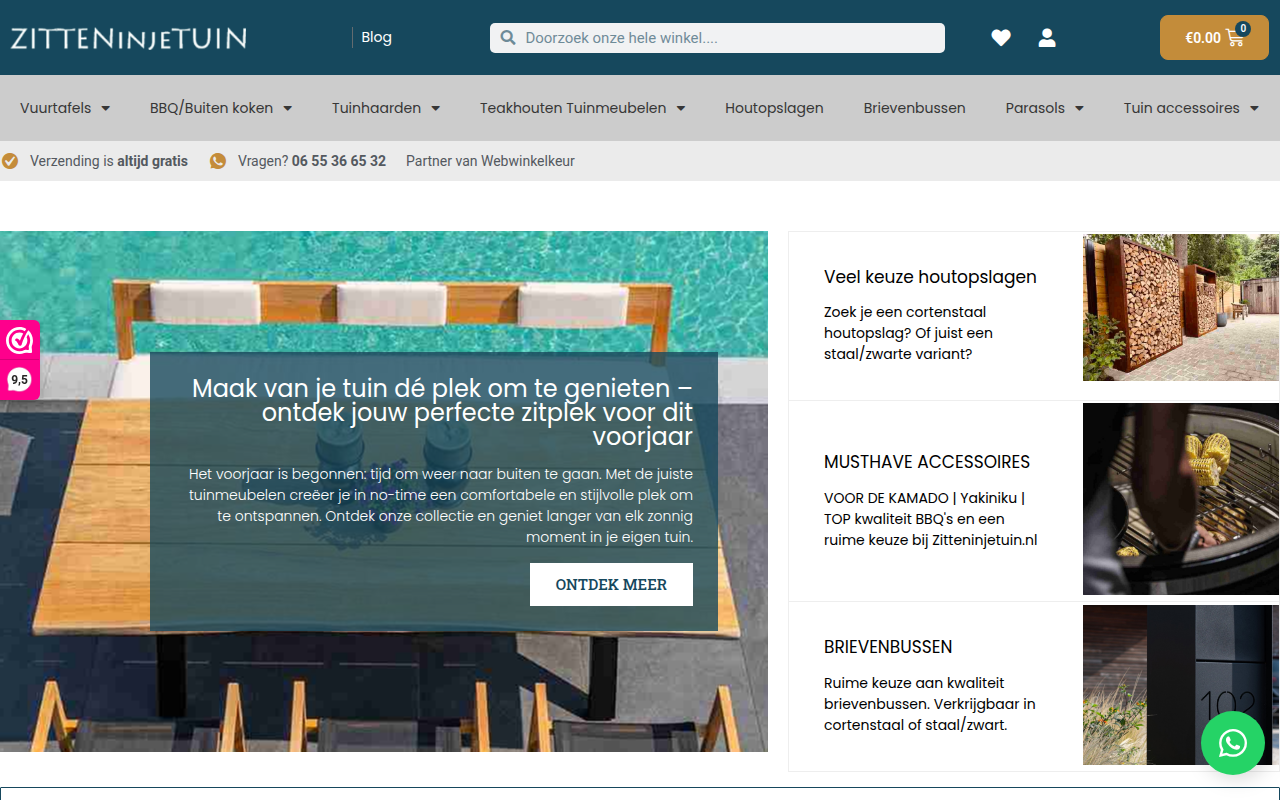Click the hero headline about voorjaar
This screenshot has height=800, width=1280.
[442, 412]
